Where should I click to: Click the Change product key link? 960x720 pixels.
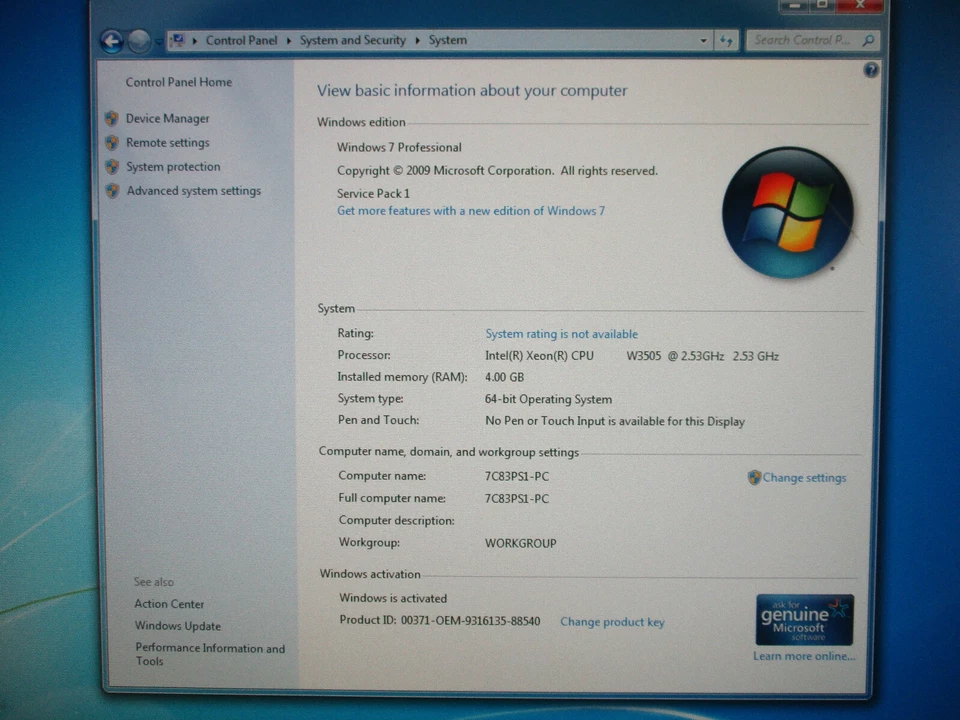[612, 621]
